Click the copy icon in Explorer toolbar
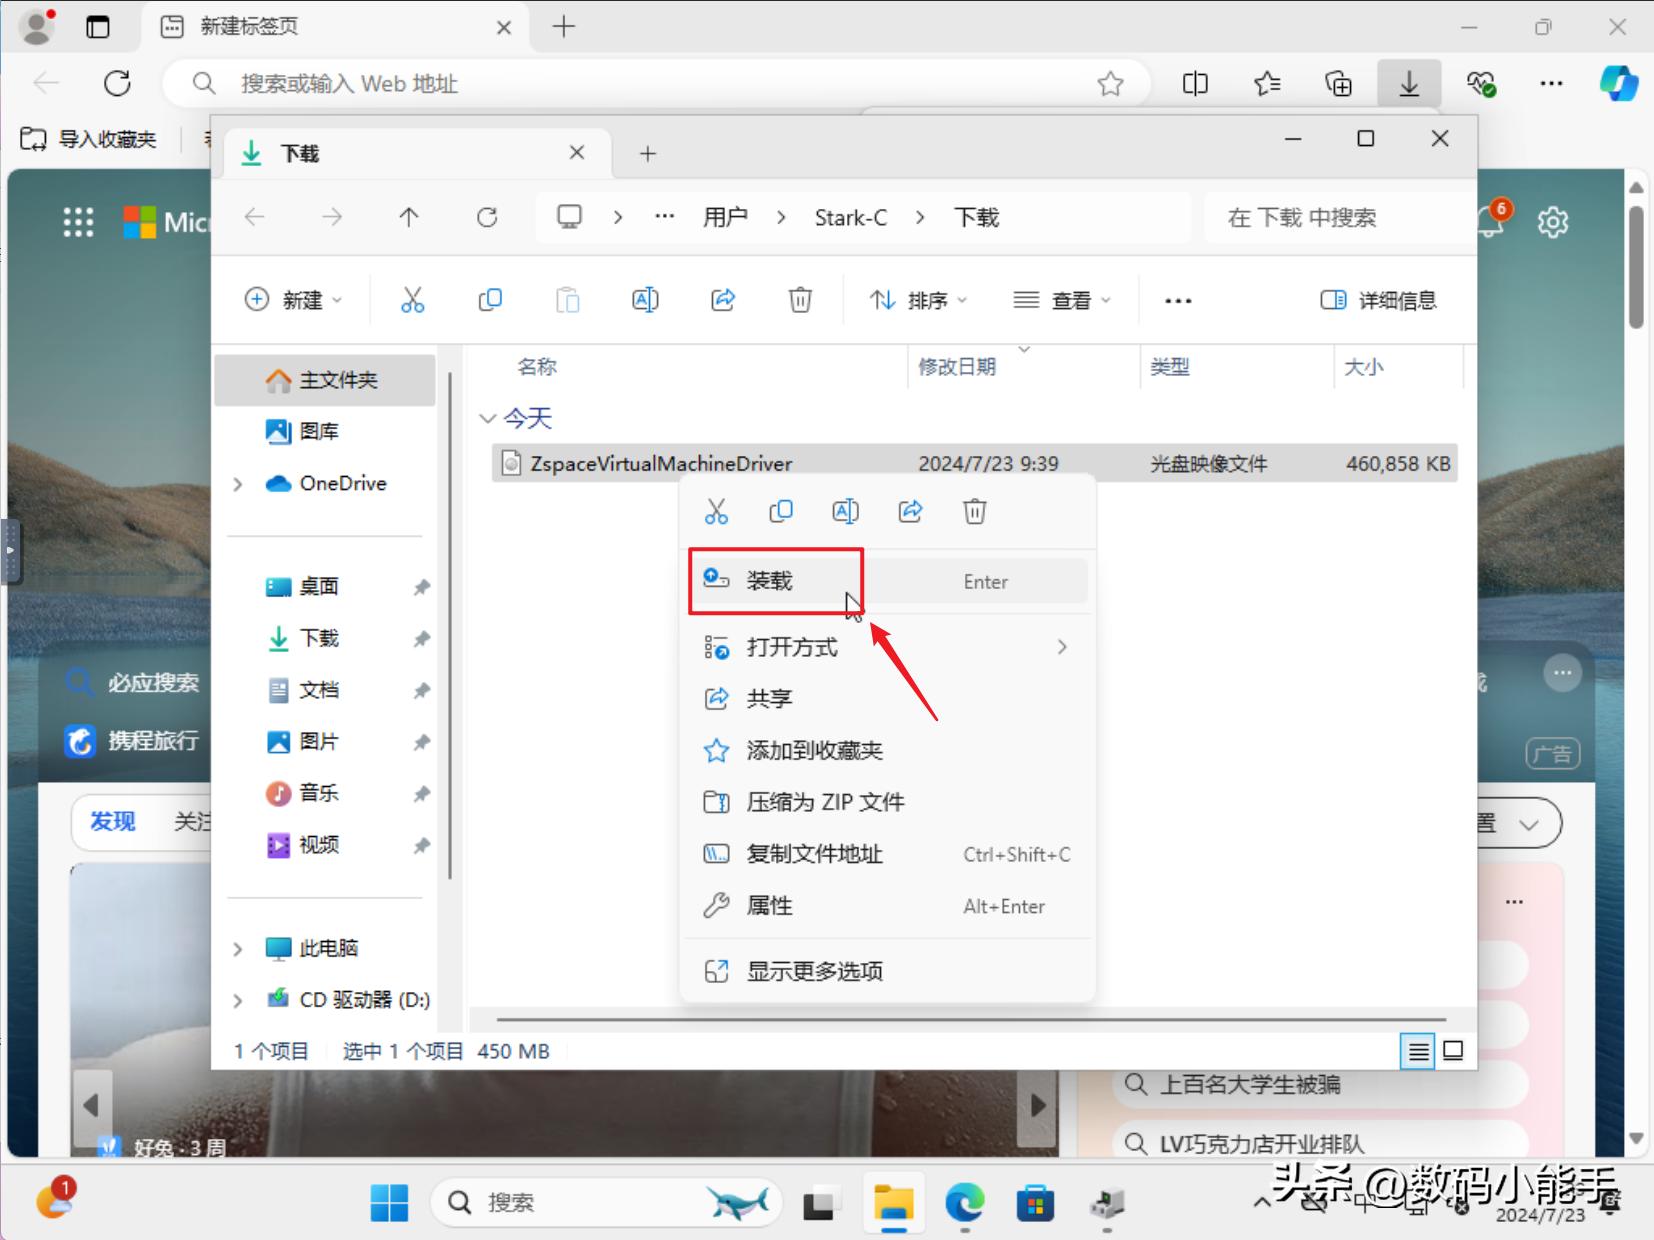 tap(490, 300)
